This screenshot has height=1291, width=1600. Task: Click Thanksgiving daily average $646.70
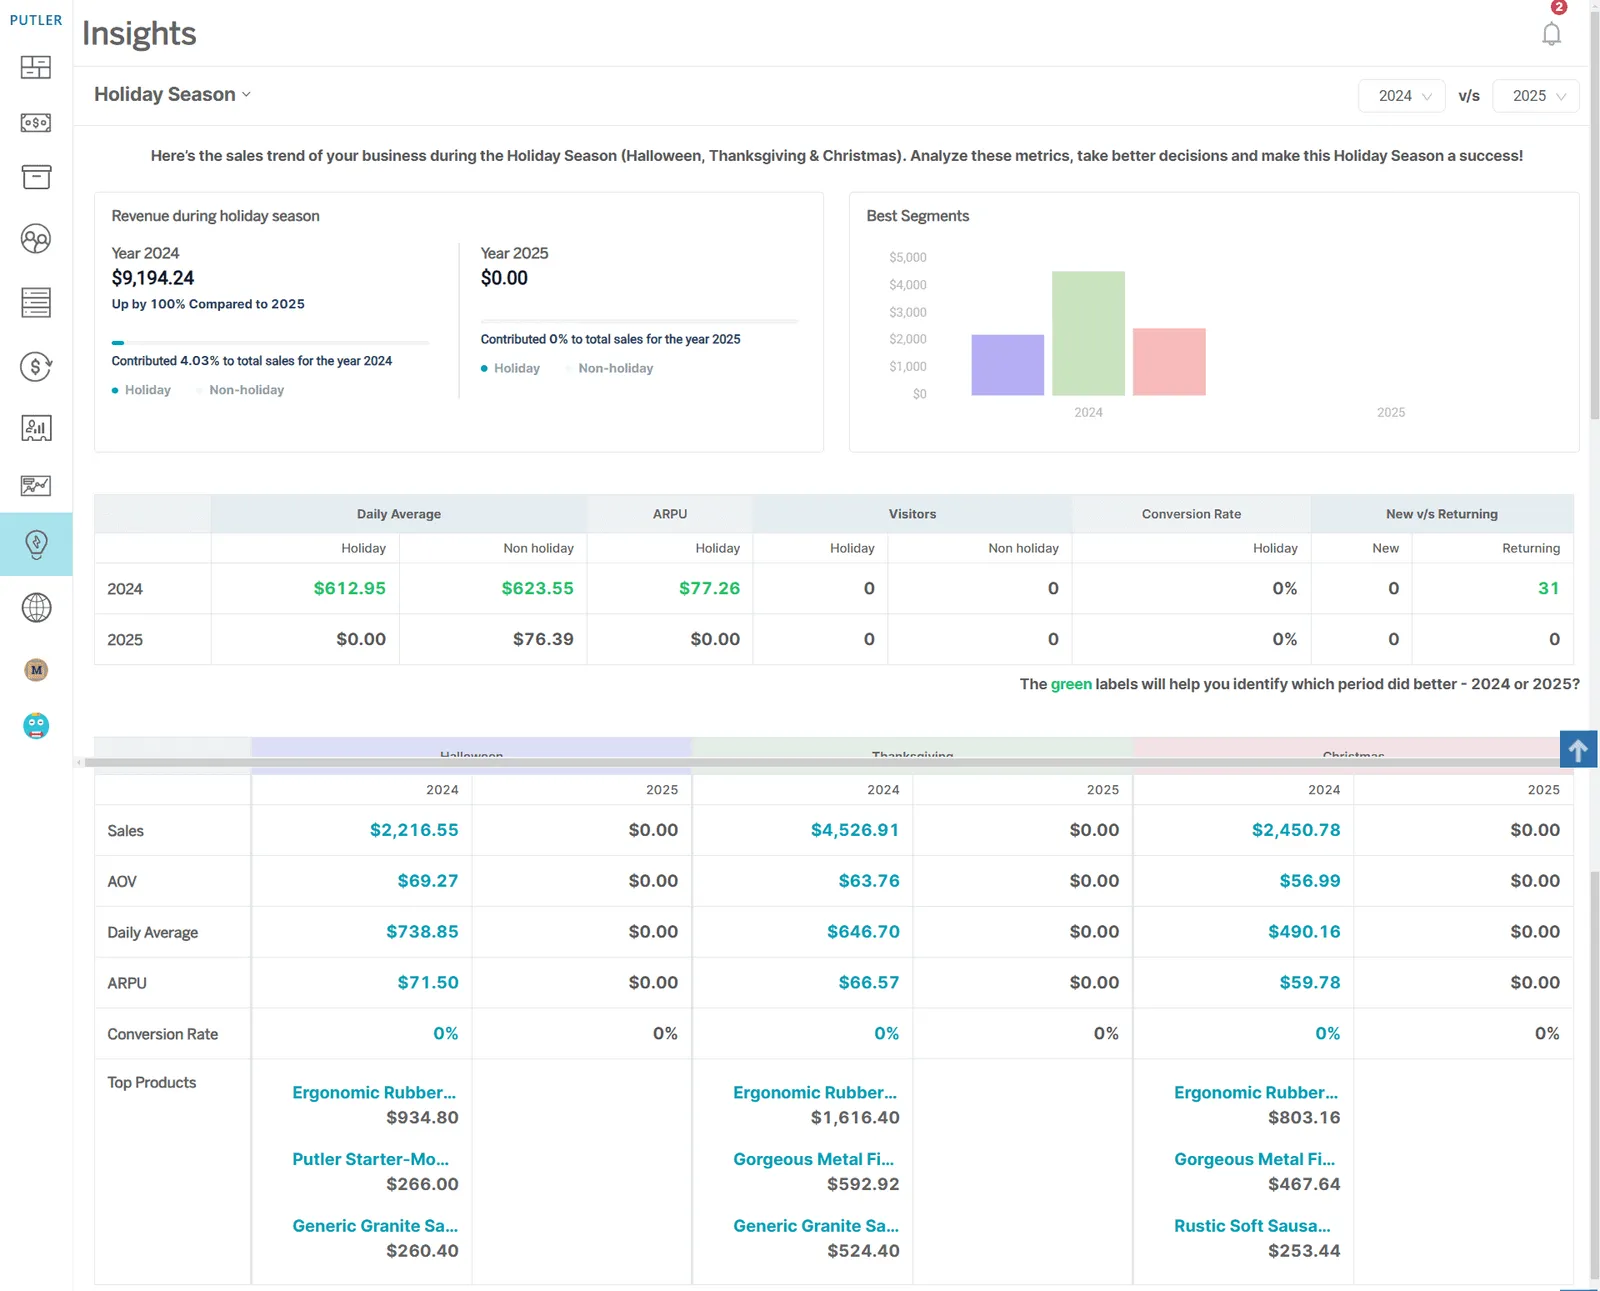(863, 932)
